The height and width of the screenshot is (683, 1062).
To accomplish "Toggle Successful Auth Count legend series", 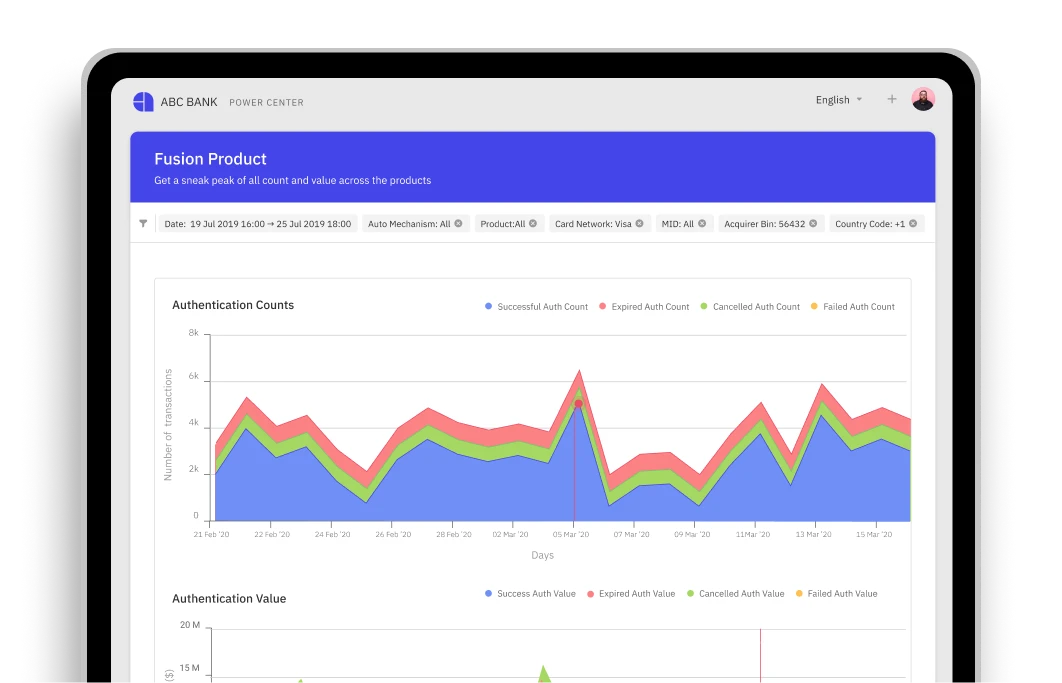I will tap(536, 307).
